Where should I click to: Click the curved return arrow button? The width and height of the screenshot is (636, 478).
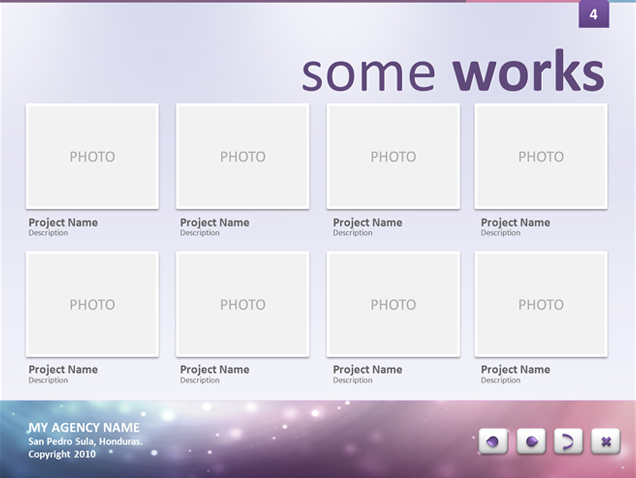pos(568,441)
